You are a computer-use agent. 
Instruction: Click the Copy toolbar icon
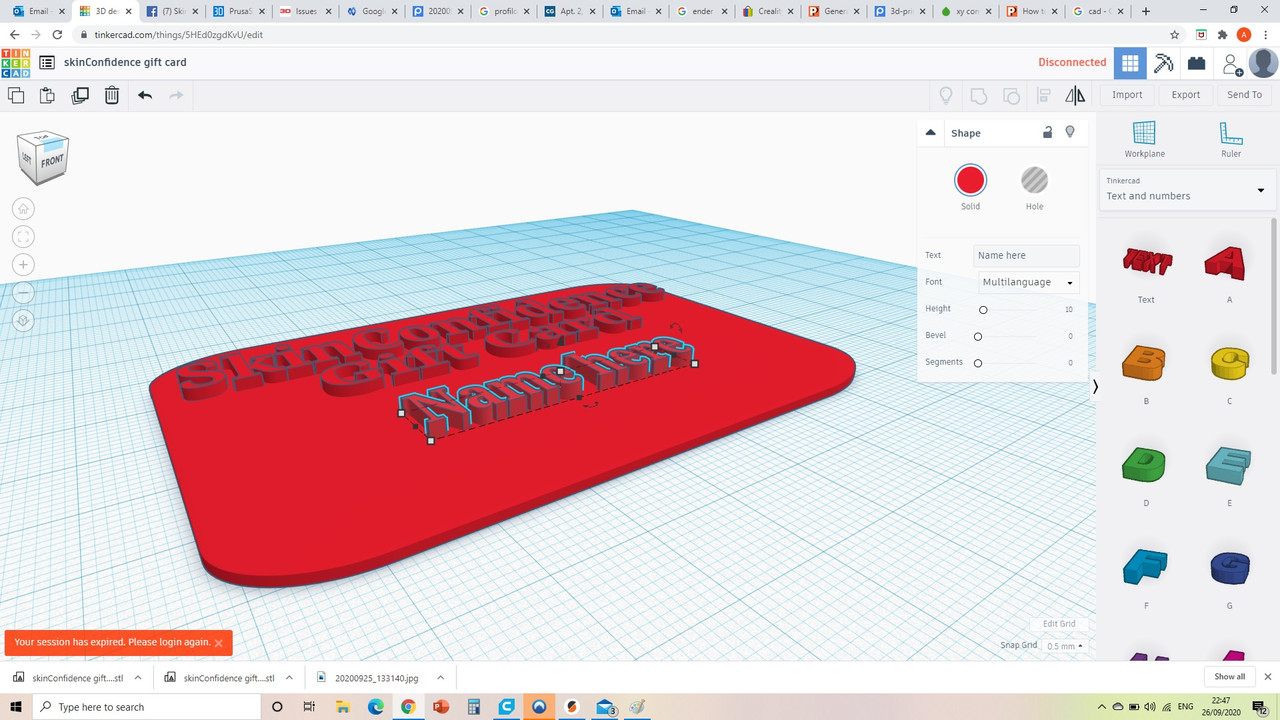(16, 95)
